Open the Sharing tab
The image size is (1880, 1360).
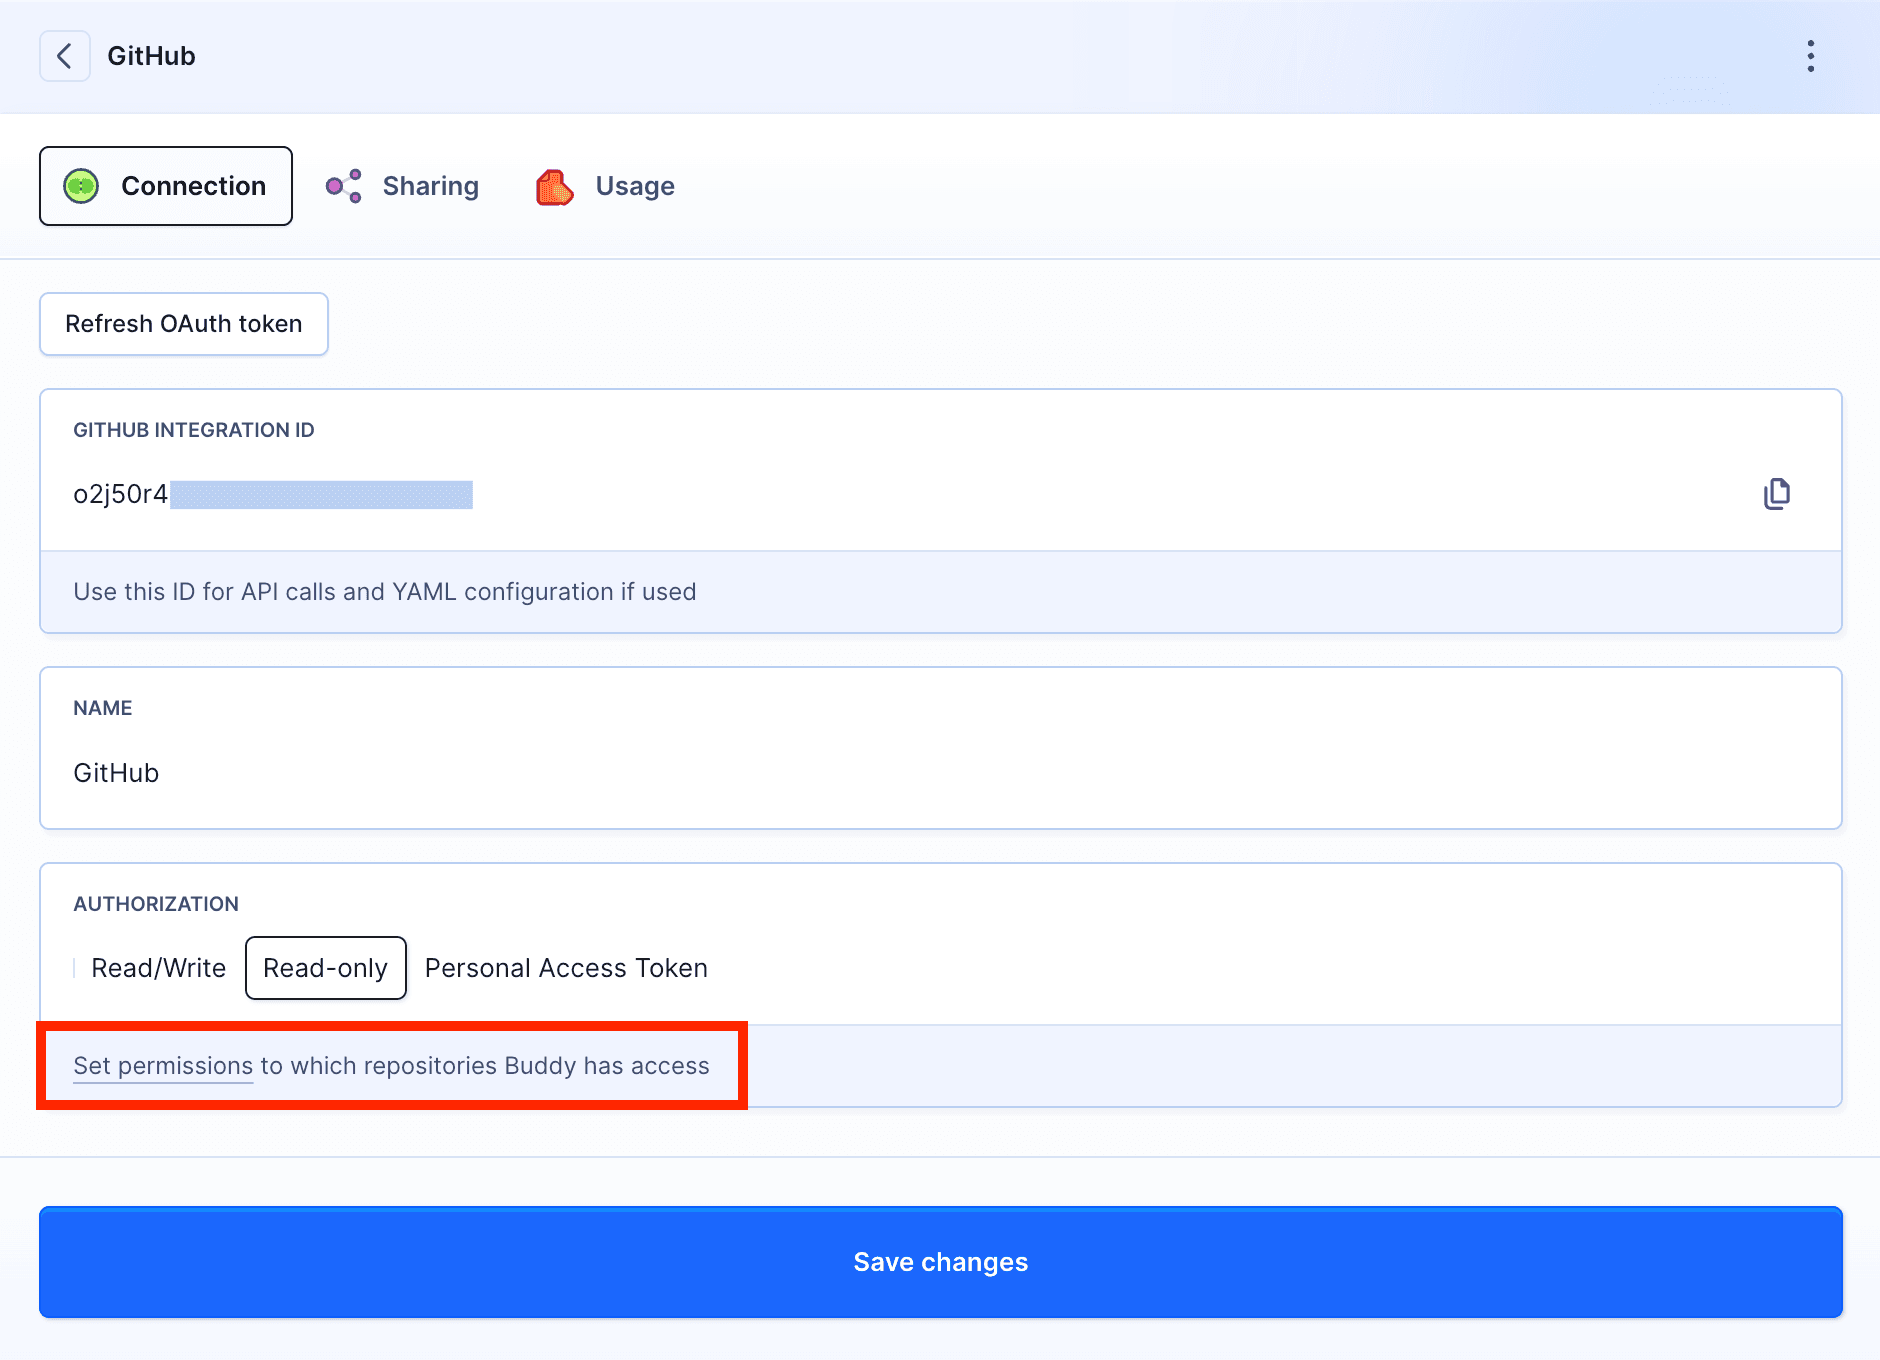click(x=402, y=186)
